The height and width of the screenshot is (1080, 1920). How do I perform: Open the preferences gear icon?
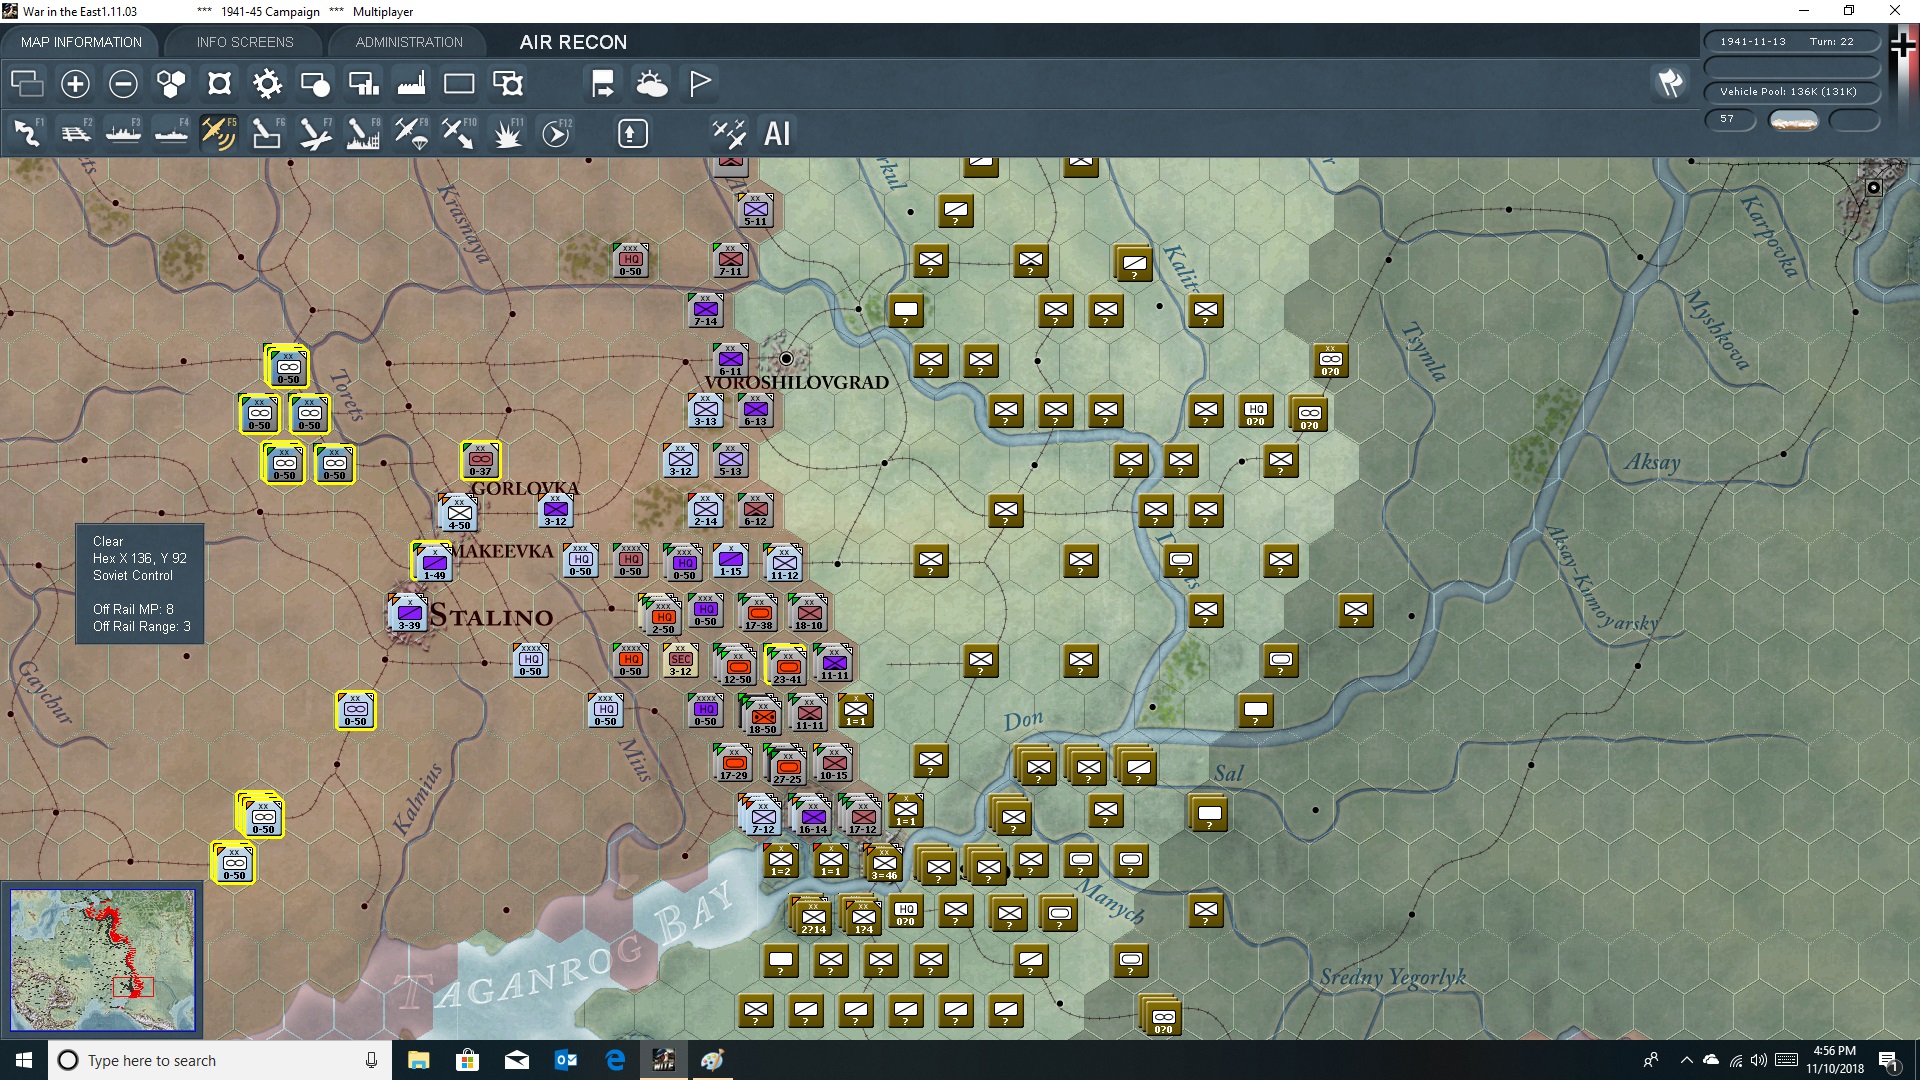267,84
